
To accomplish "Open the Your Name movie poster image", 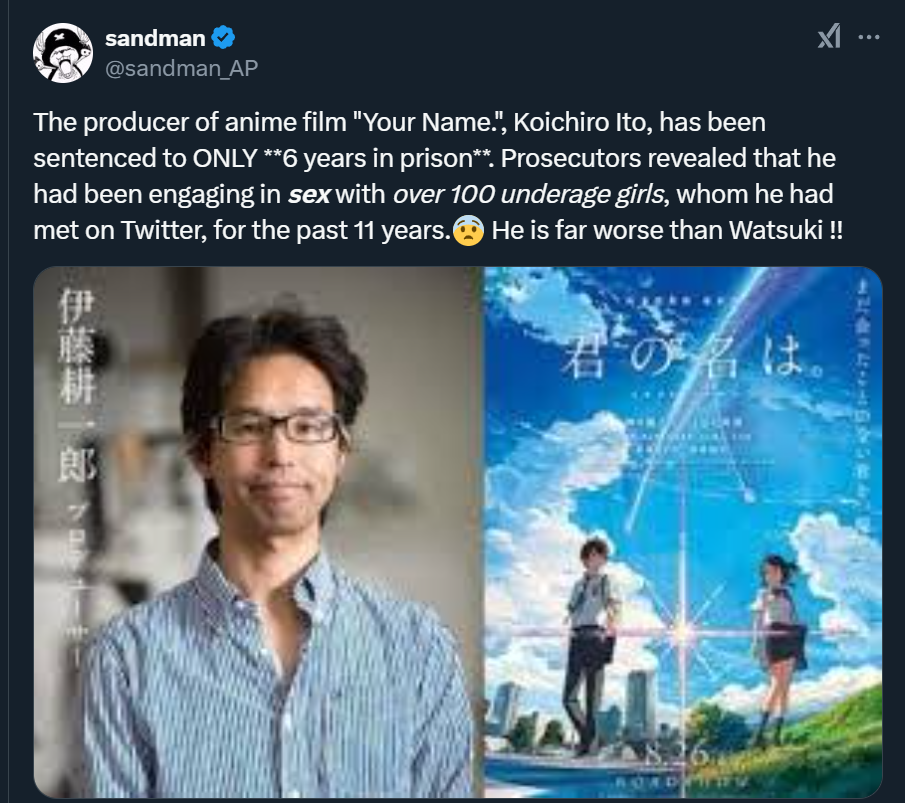I will pos(683,532).
